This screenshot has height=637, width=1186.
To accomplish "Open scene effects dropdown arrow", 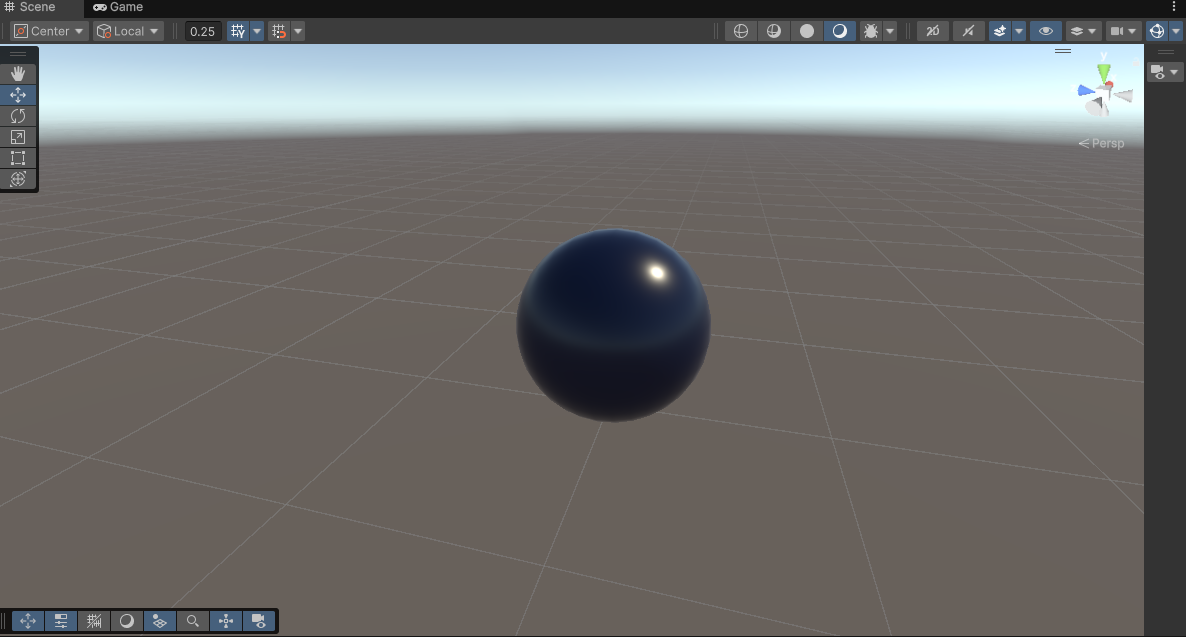I will tap(1019, 31).
